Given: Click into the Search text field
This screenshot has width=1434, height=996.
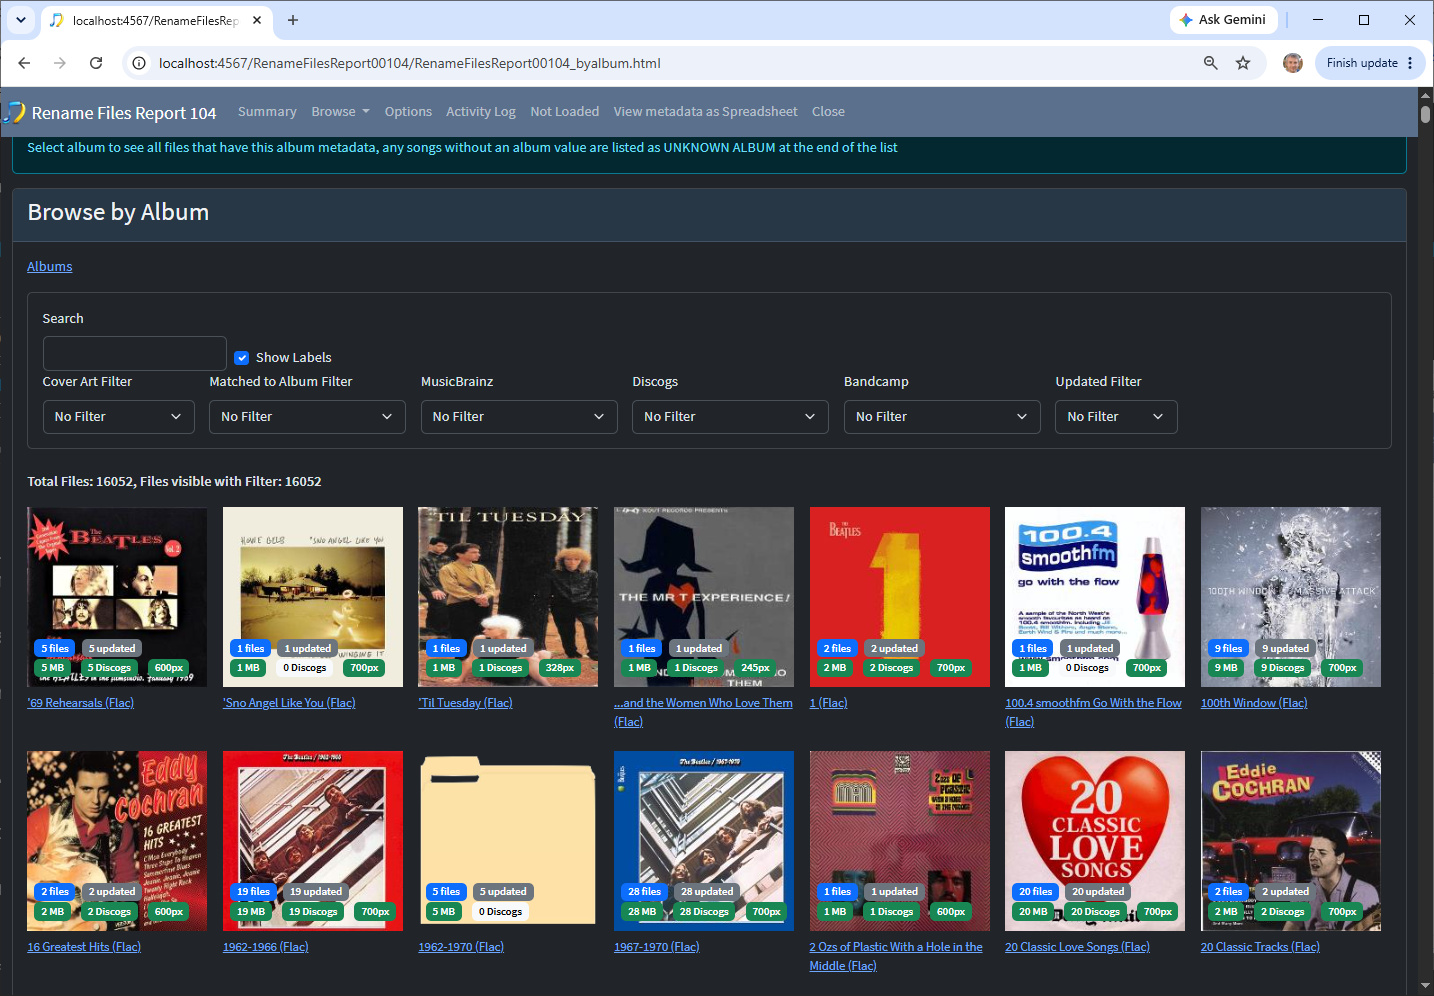Looking at the screenshot, I should point(135,354).
